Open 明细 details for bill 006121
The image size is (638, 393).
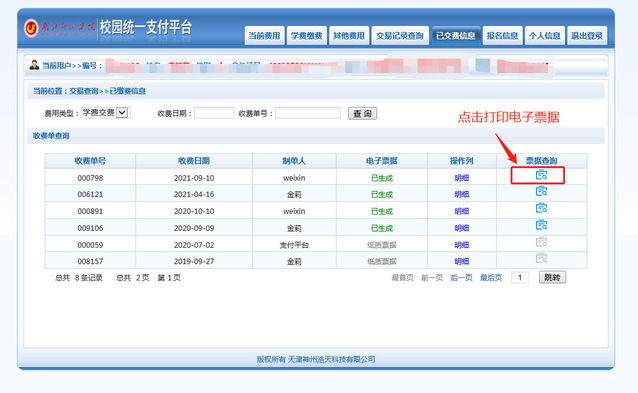[462, 194]
